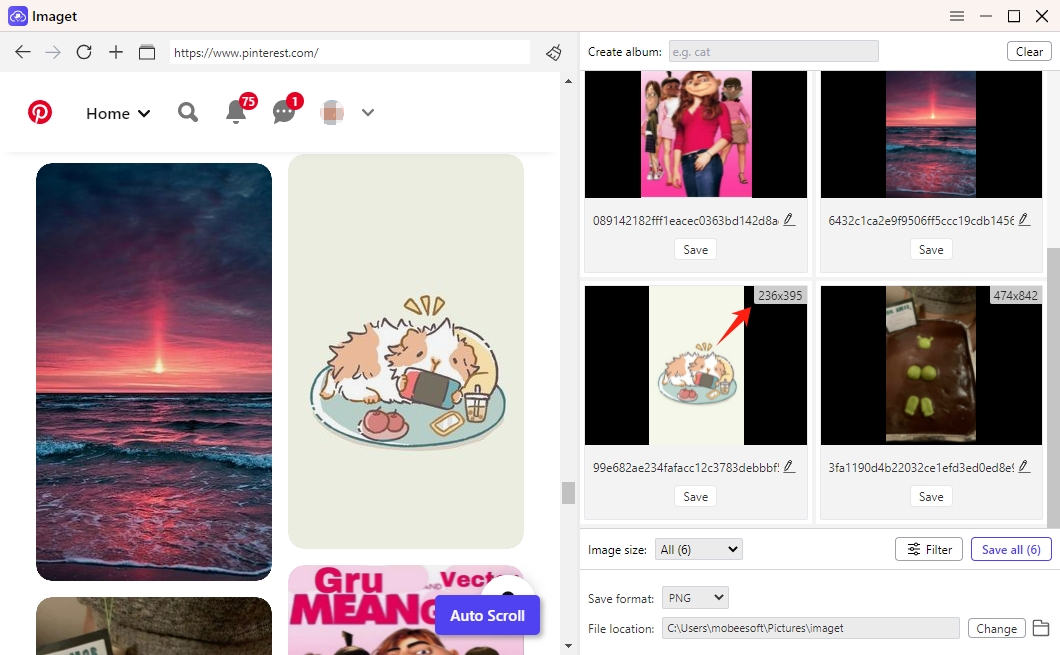Reload the Pinterest page
This screenshot has width=1060, height=655.
click(x=84, y=52)
